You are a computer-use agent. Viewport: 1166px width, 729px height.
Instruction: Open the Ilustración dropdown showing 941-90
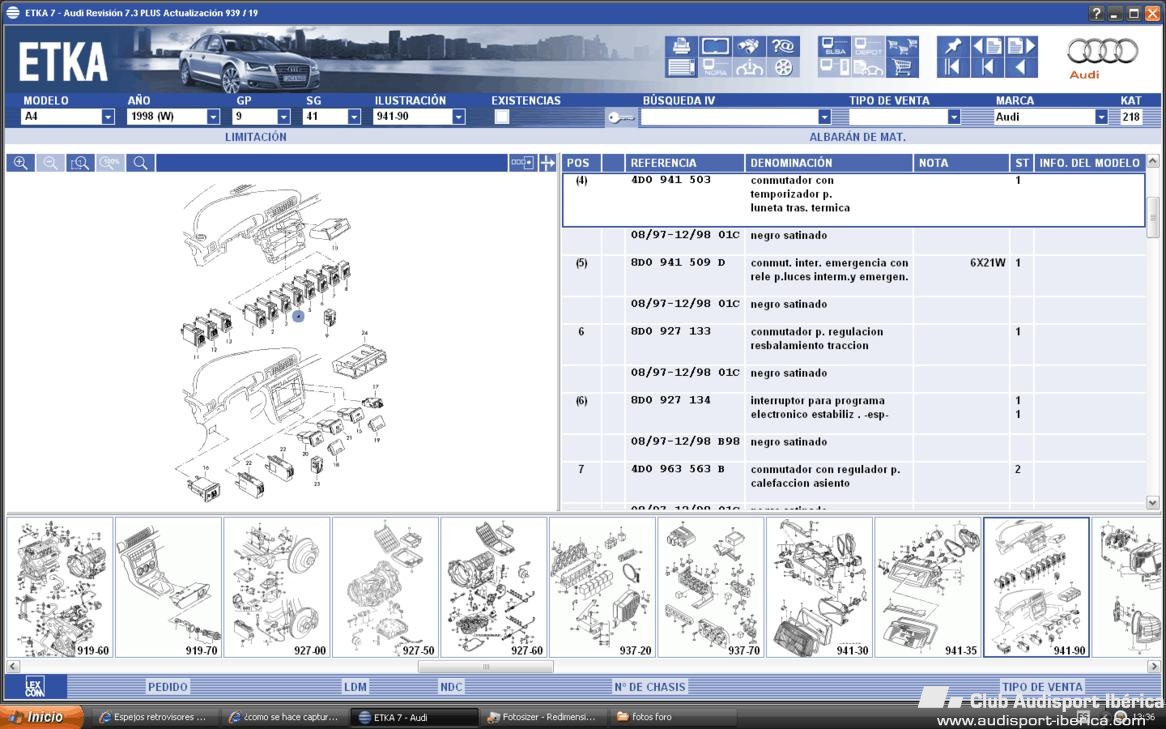pos(459,117)
